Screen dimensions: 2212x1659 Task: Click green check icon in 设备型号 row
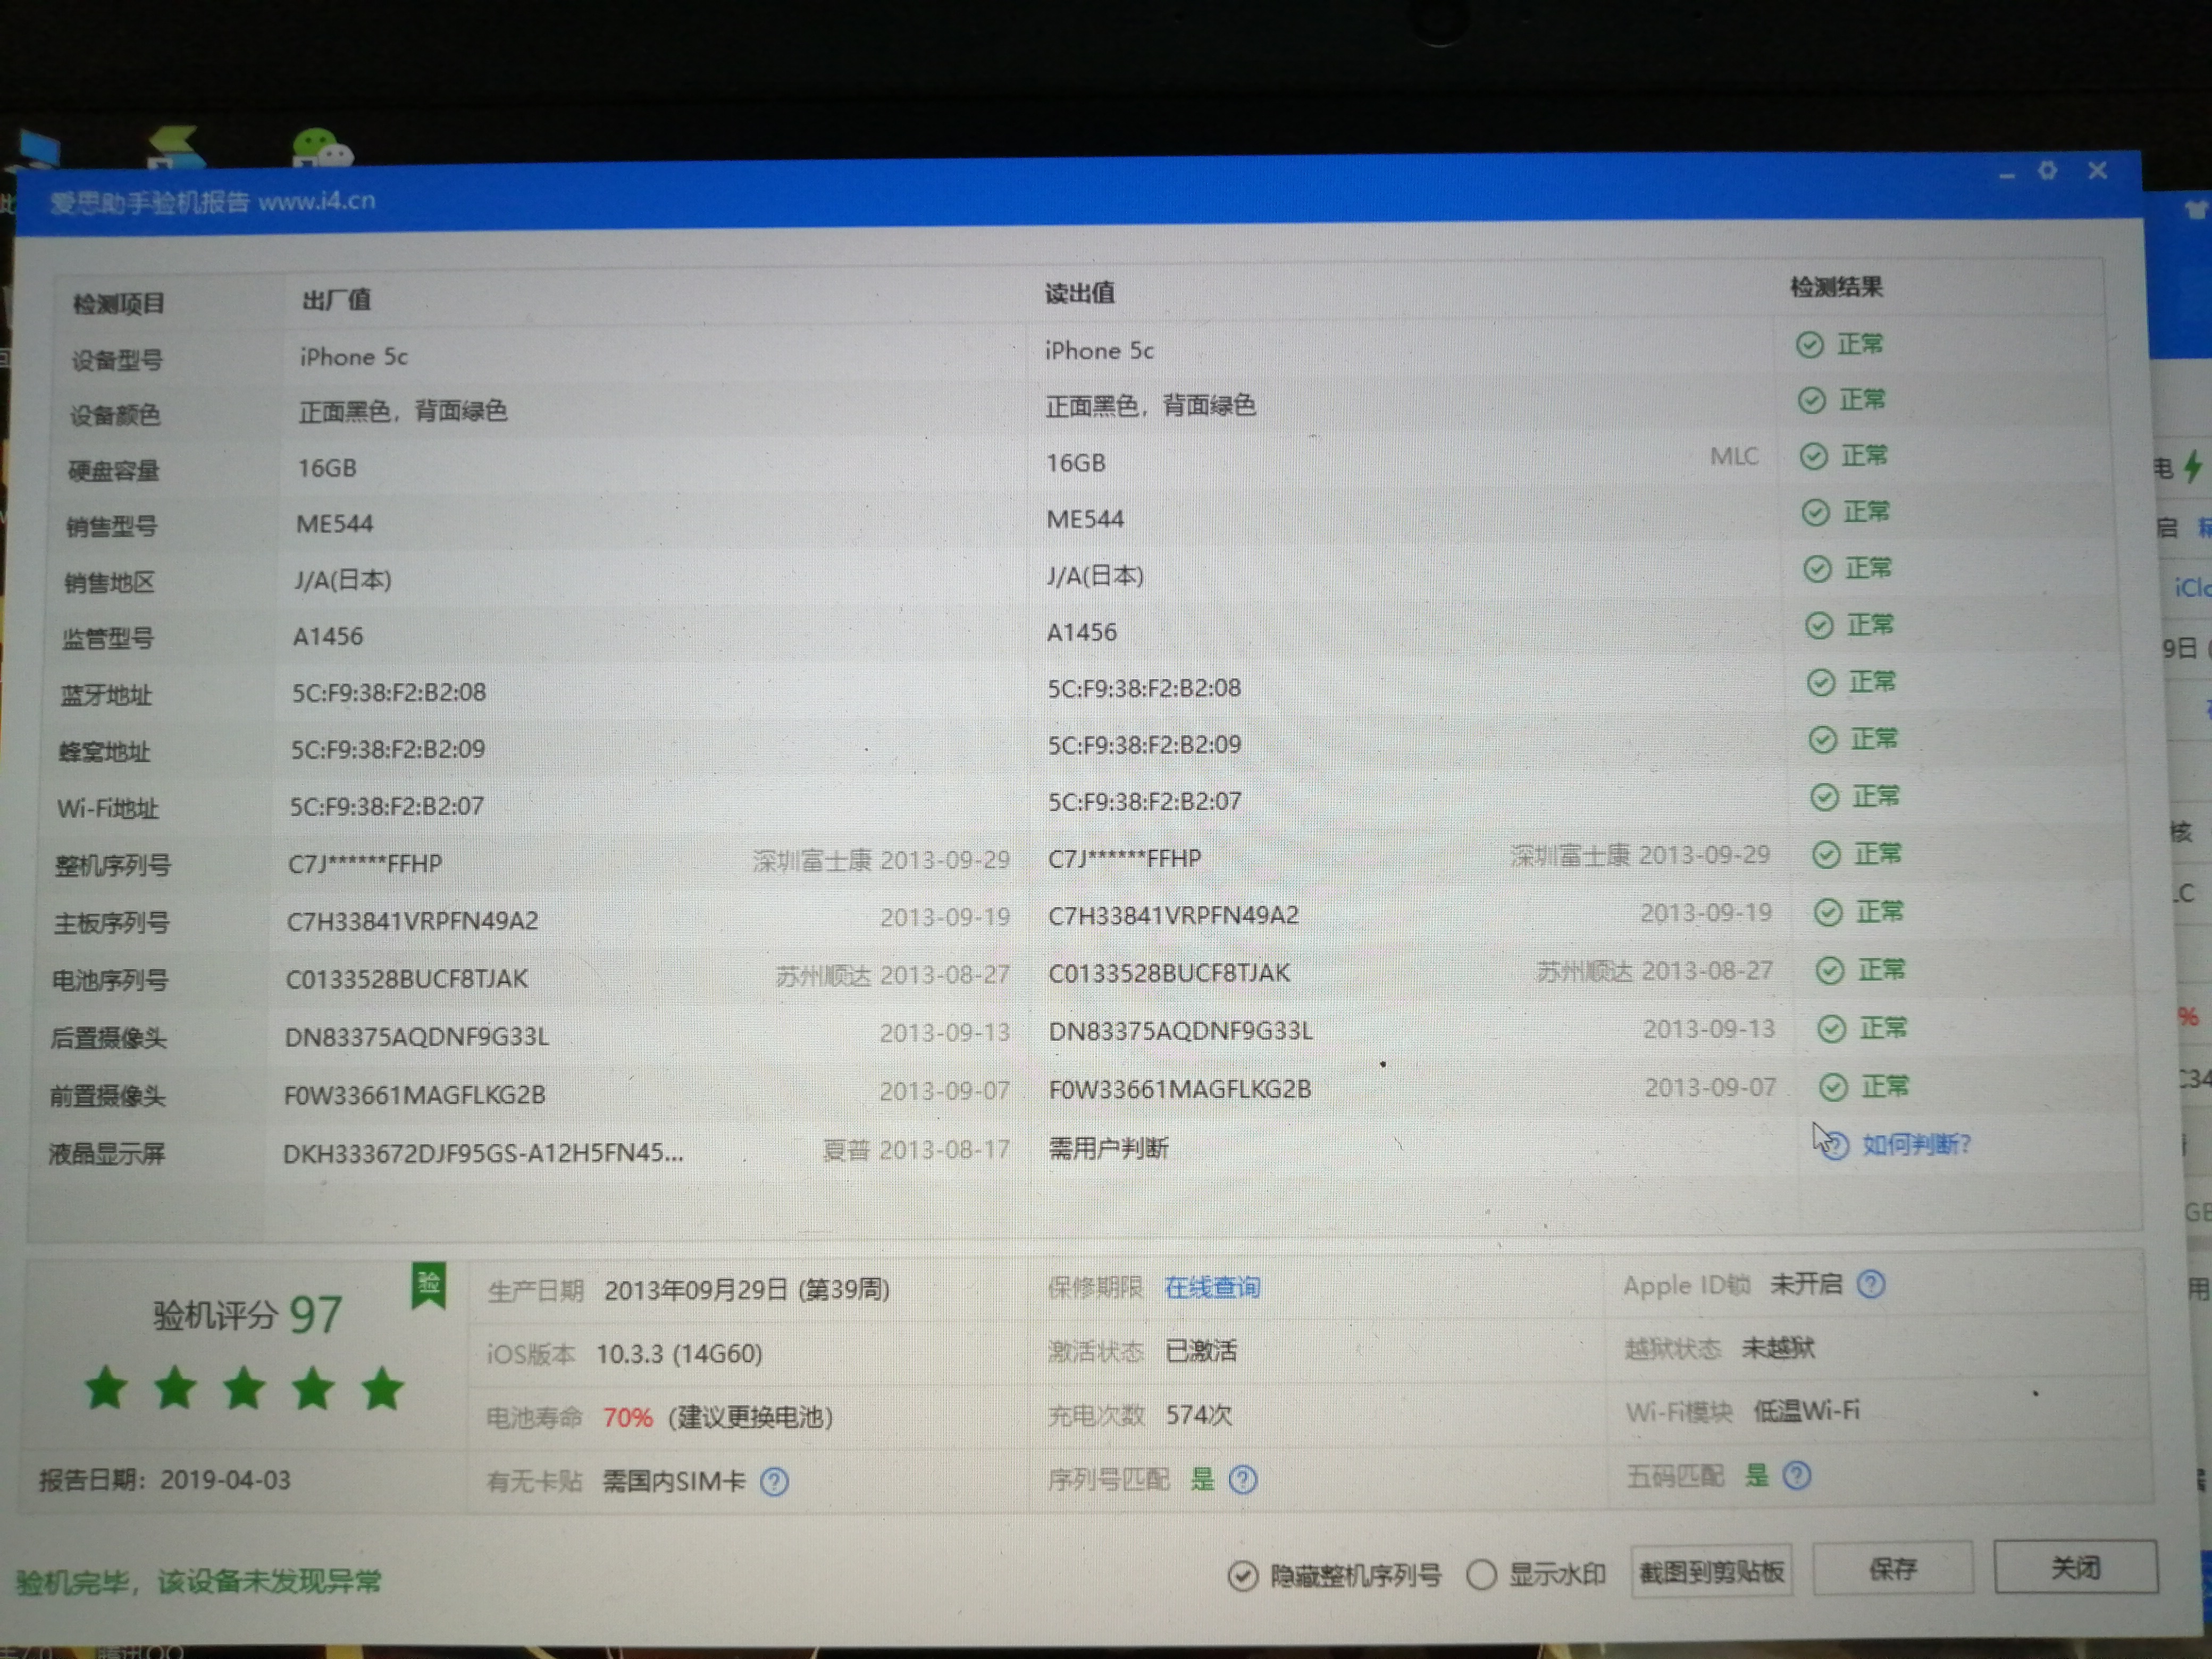[1809, 345]
